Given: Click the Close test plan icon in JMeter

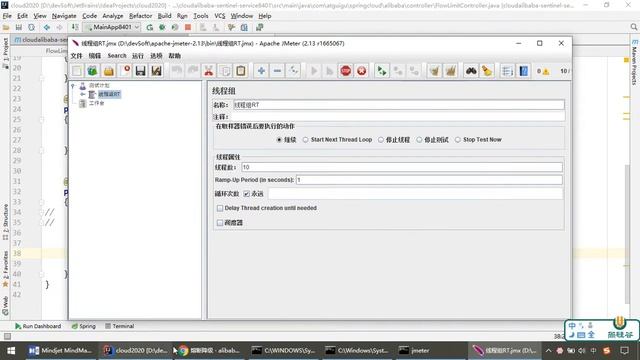Looking at the screenshot, I should click(x=124, y=71).
